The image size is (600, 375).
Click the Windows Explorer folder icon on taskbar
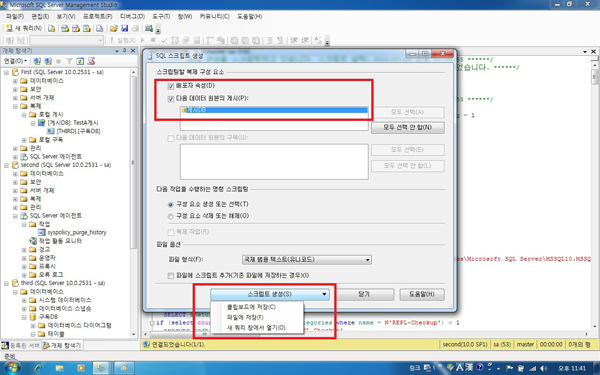point(59,368)
